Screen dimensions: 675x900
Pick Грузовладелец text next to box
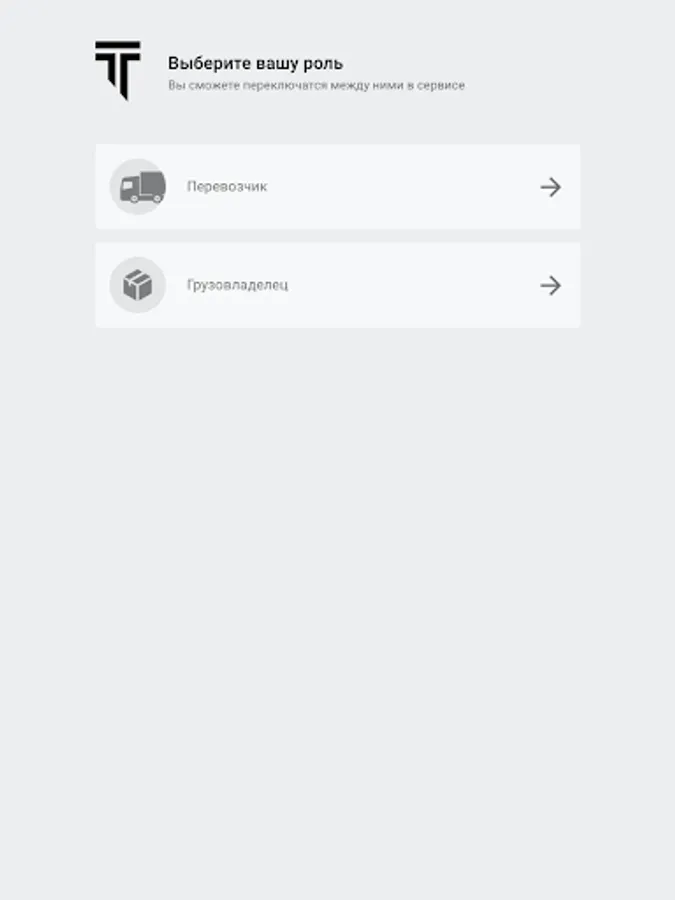click(238, 285)
